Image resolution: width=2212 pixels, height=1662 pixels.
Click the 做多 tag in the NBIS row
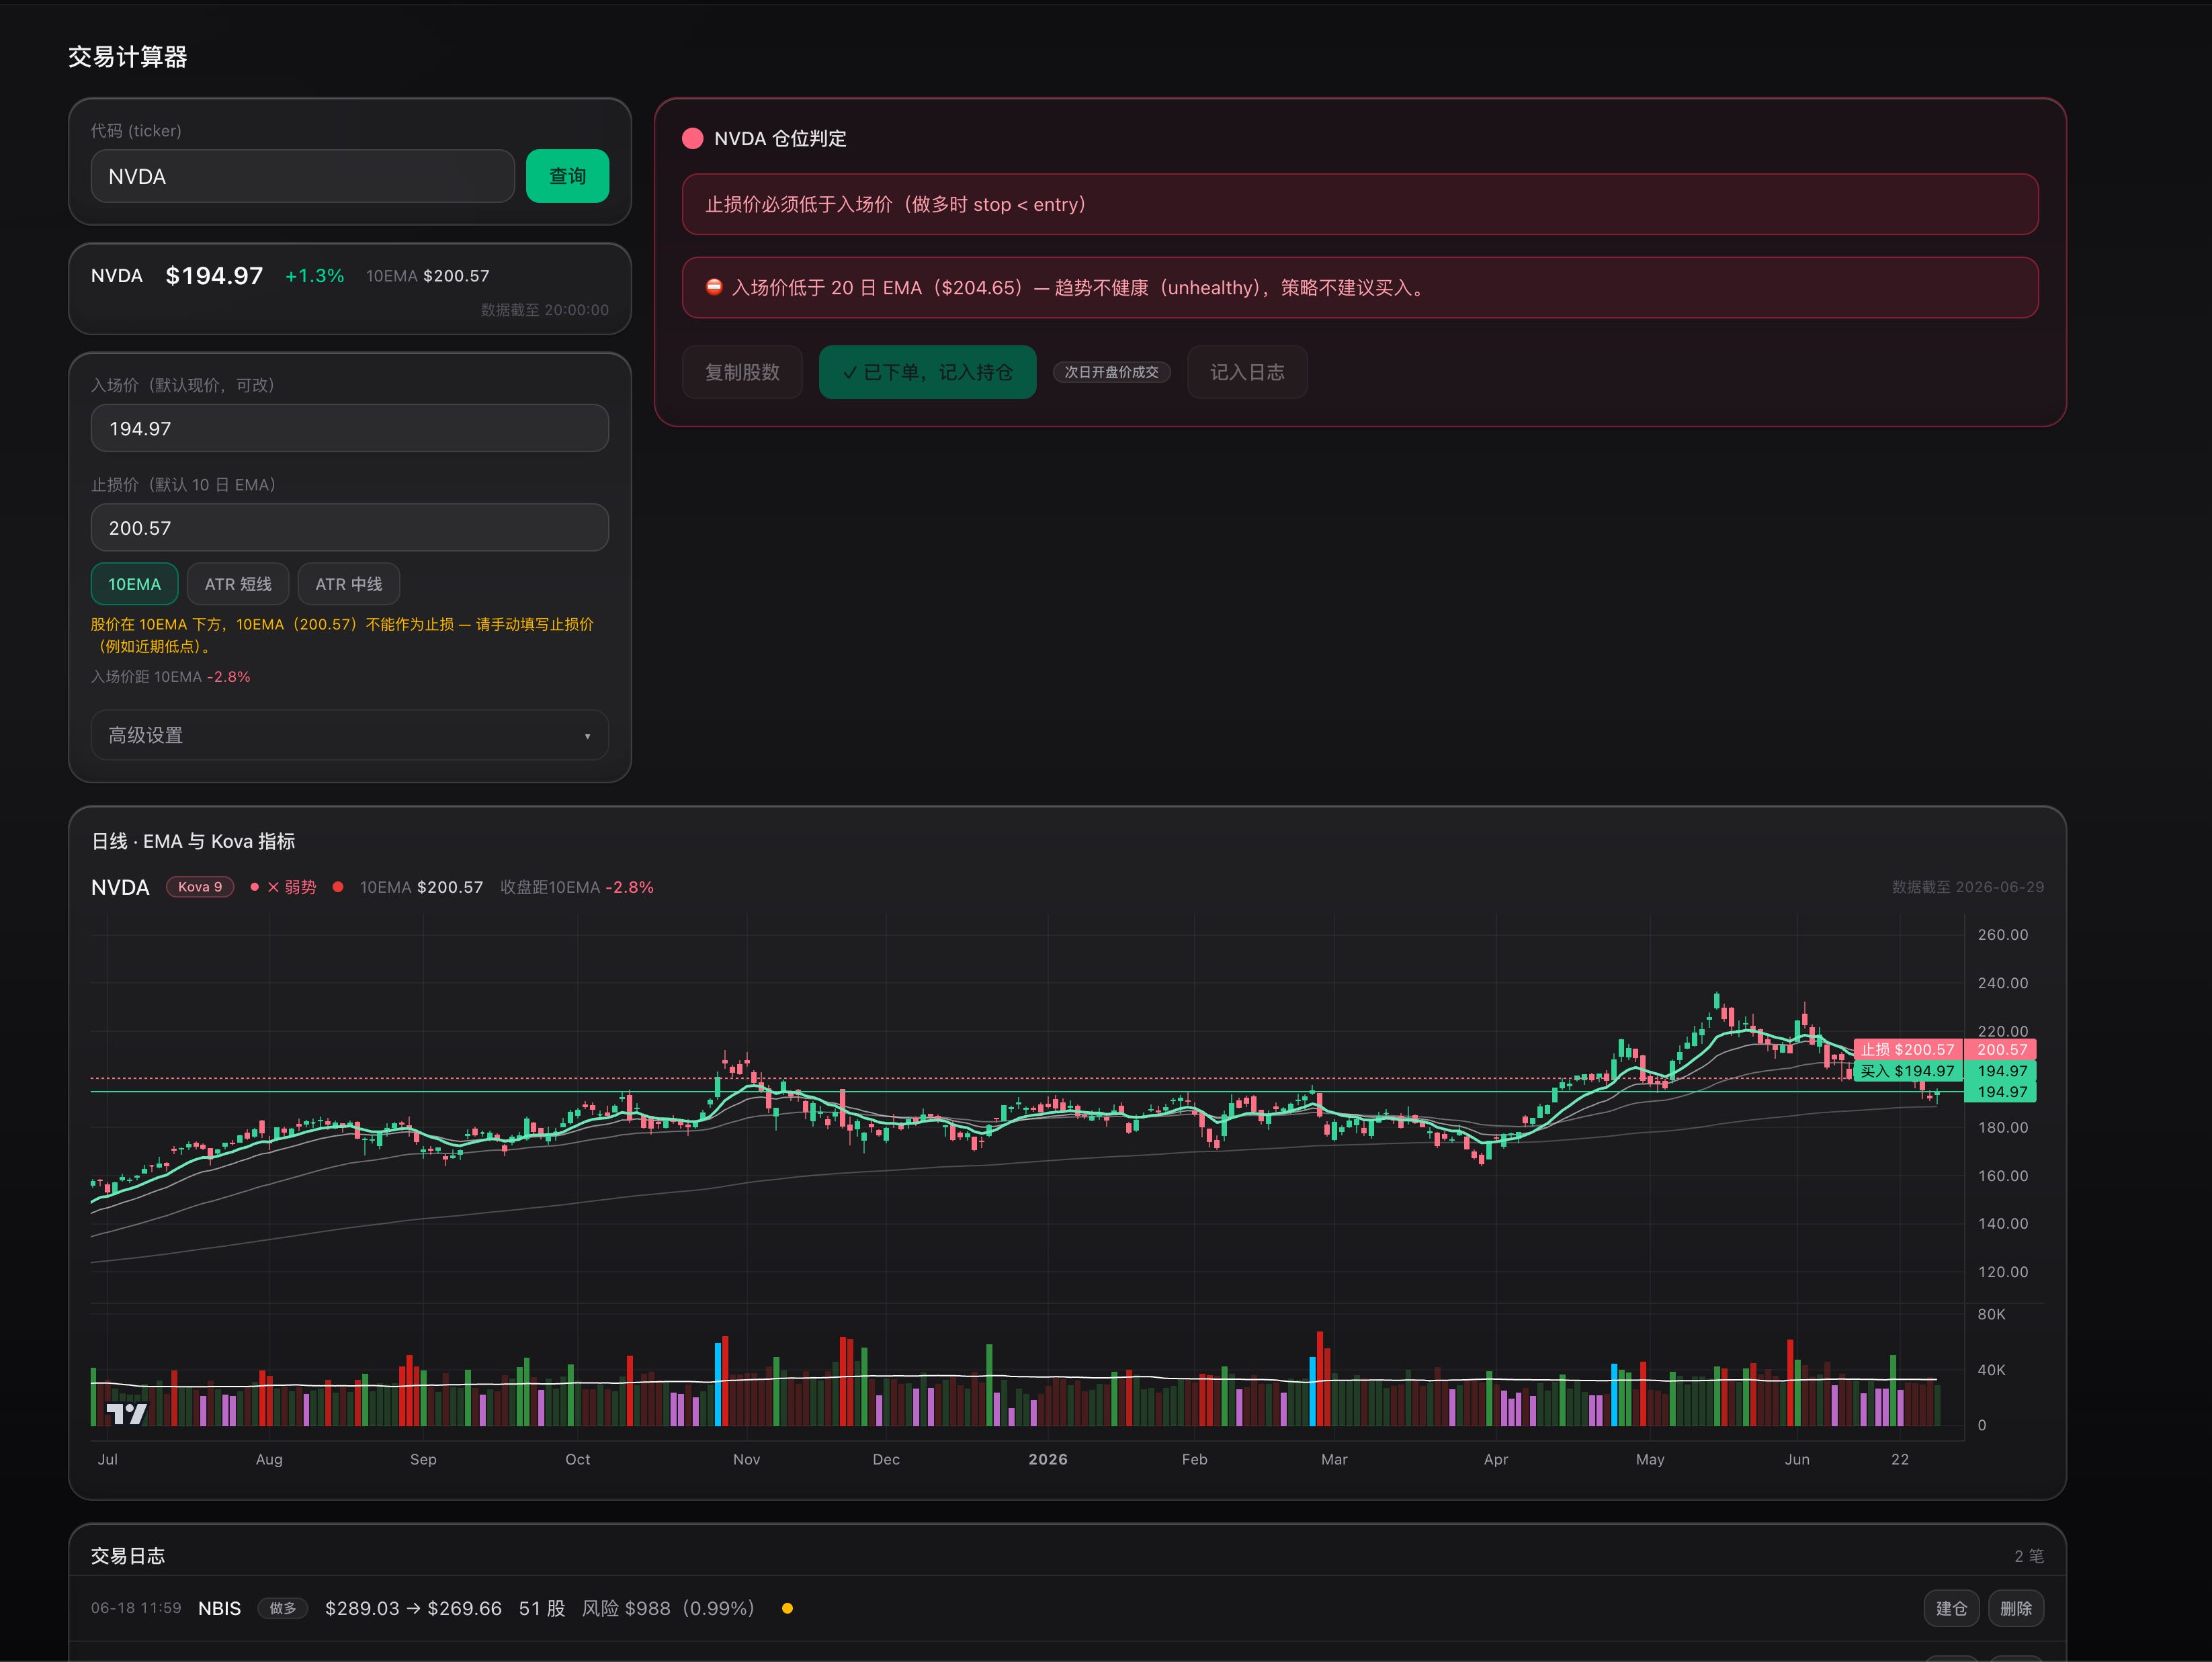pos(283,1608)
